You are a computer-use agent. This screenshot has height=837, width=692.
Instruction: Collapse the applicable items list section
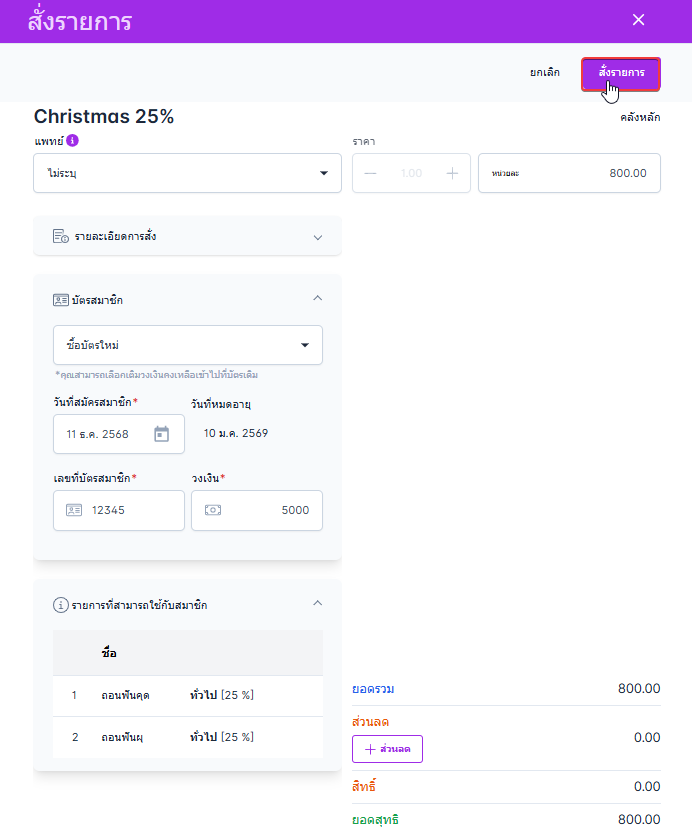click(318, 604)
